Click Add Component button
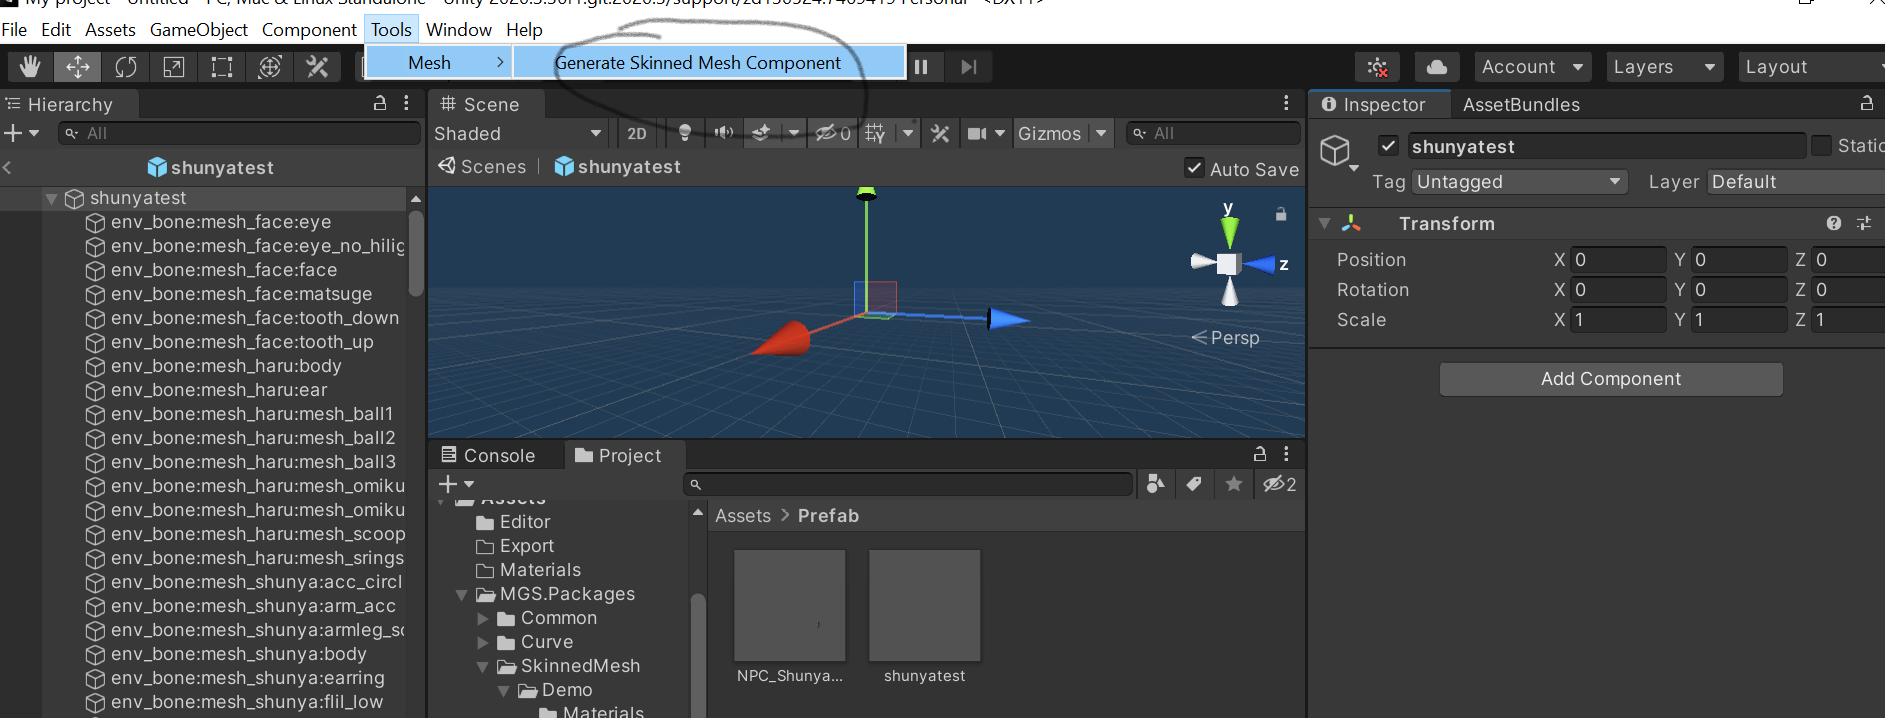 (1611, 379)
